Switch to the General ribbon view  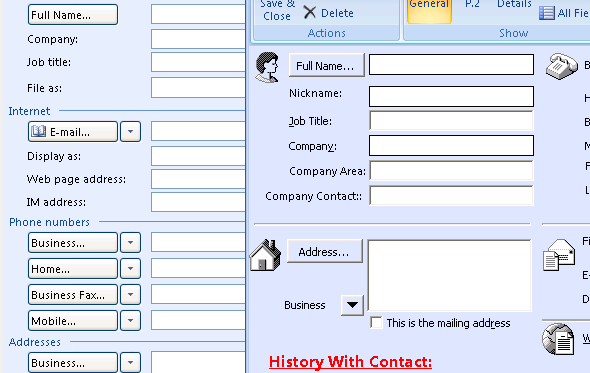429,11
